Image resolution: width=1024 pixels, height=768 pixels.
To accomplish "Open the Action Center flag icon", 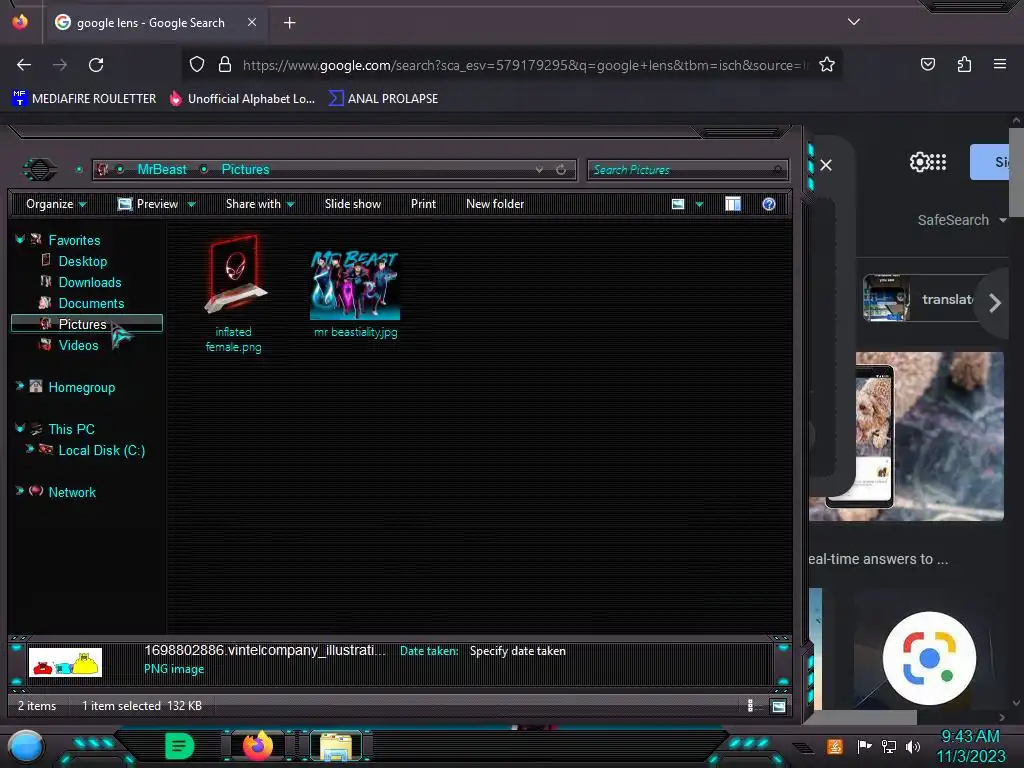I will [x=864, y=746].
